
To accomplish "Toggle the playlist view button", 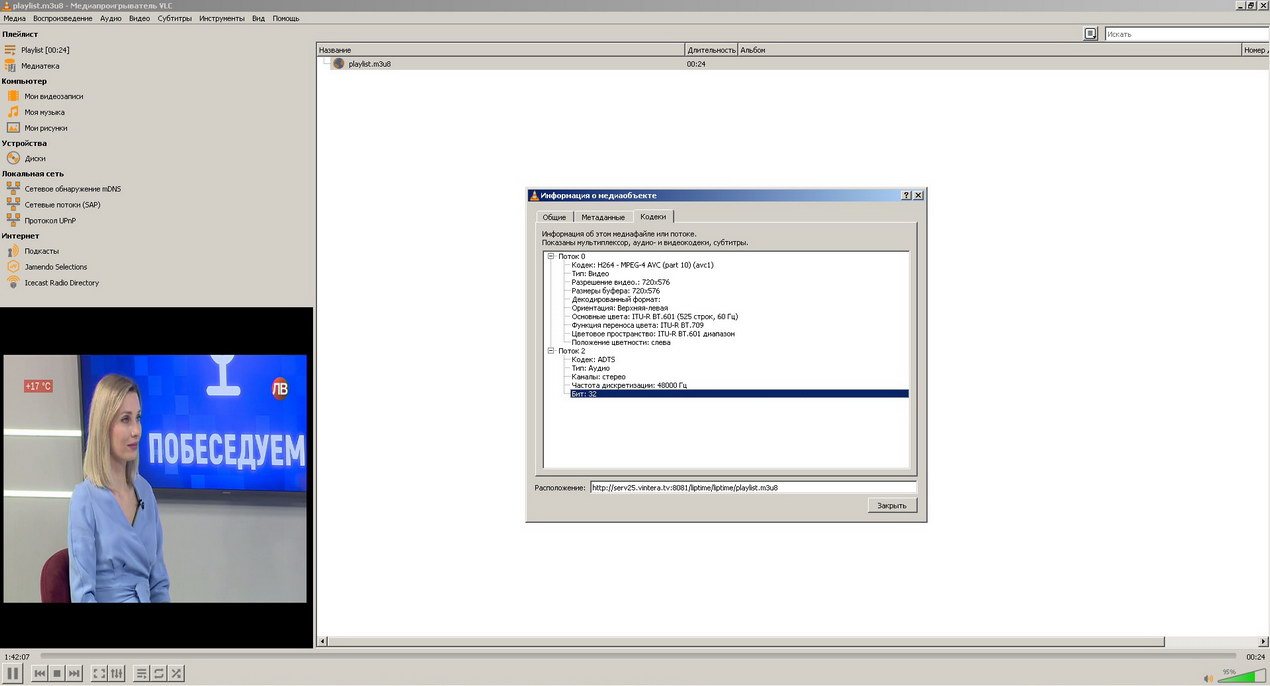I will click(x=142, y=674).
